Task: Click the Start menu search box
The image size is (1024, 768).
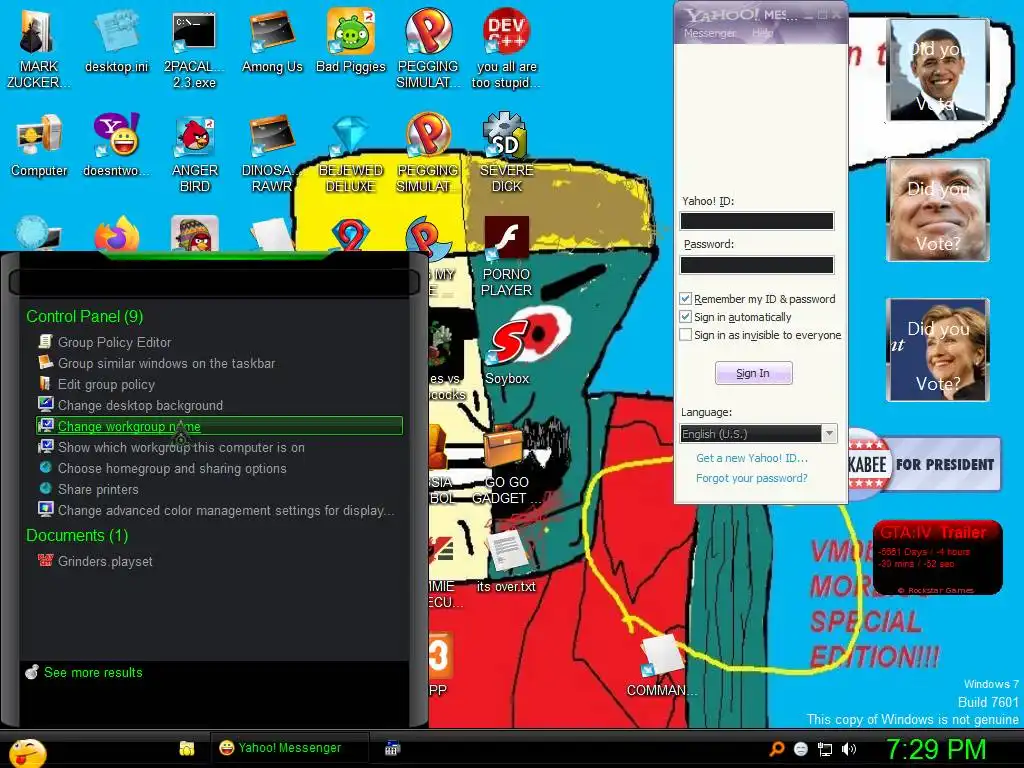Action: tap(214, 283)
